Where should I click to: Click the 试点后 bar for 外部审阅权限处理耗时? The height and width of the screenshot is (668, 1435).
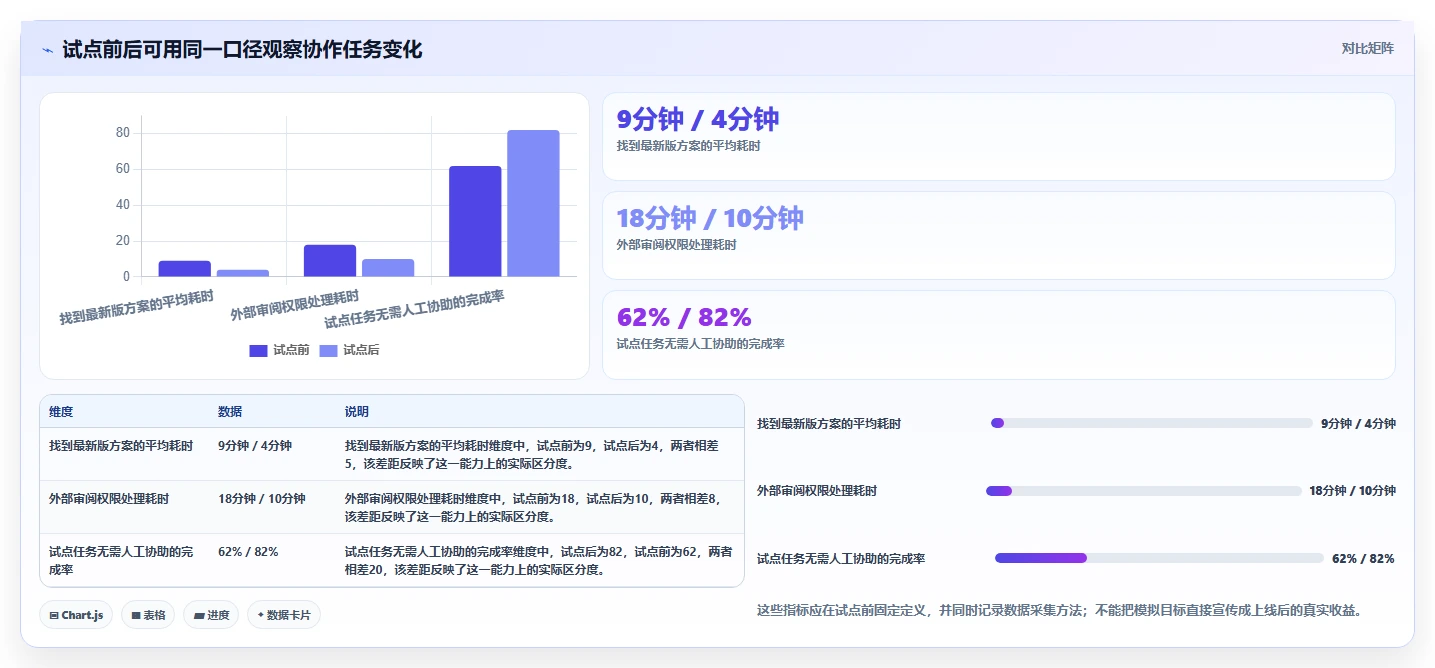[x=388, y=268]
